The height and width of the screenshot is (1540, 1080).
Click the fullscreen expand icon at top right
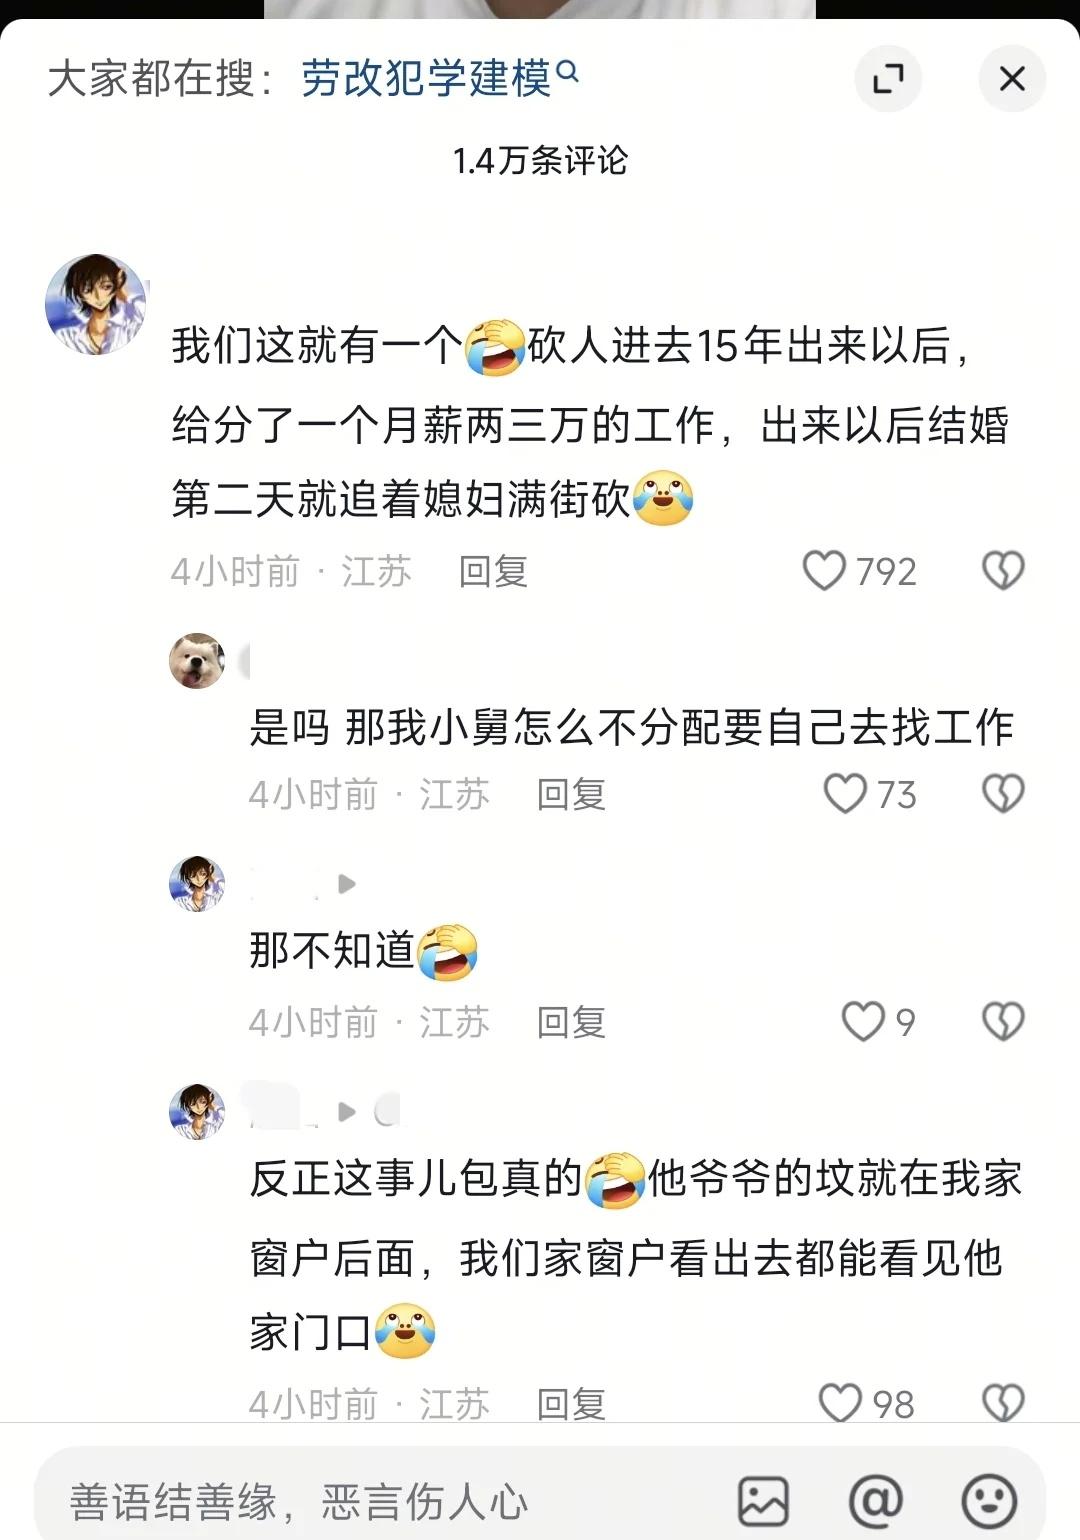click(x=889, y=77)
